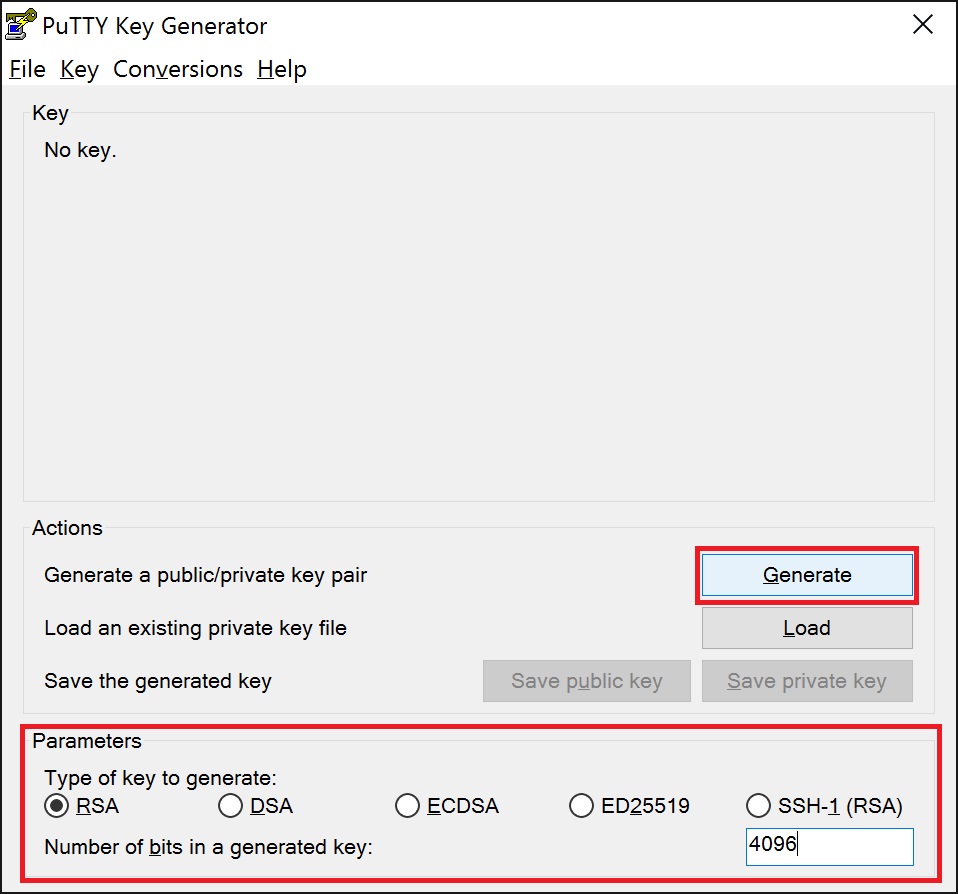Click the Actions section label
This screenshot has width=958, height=894.
click(67, 528)
